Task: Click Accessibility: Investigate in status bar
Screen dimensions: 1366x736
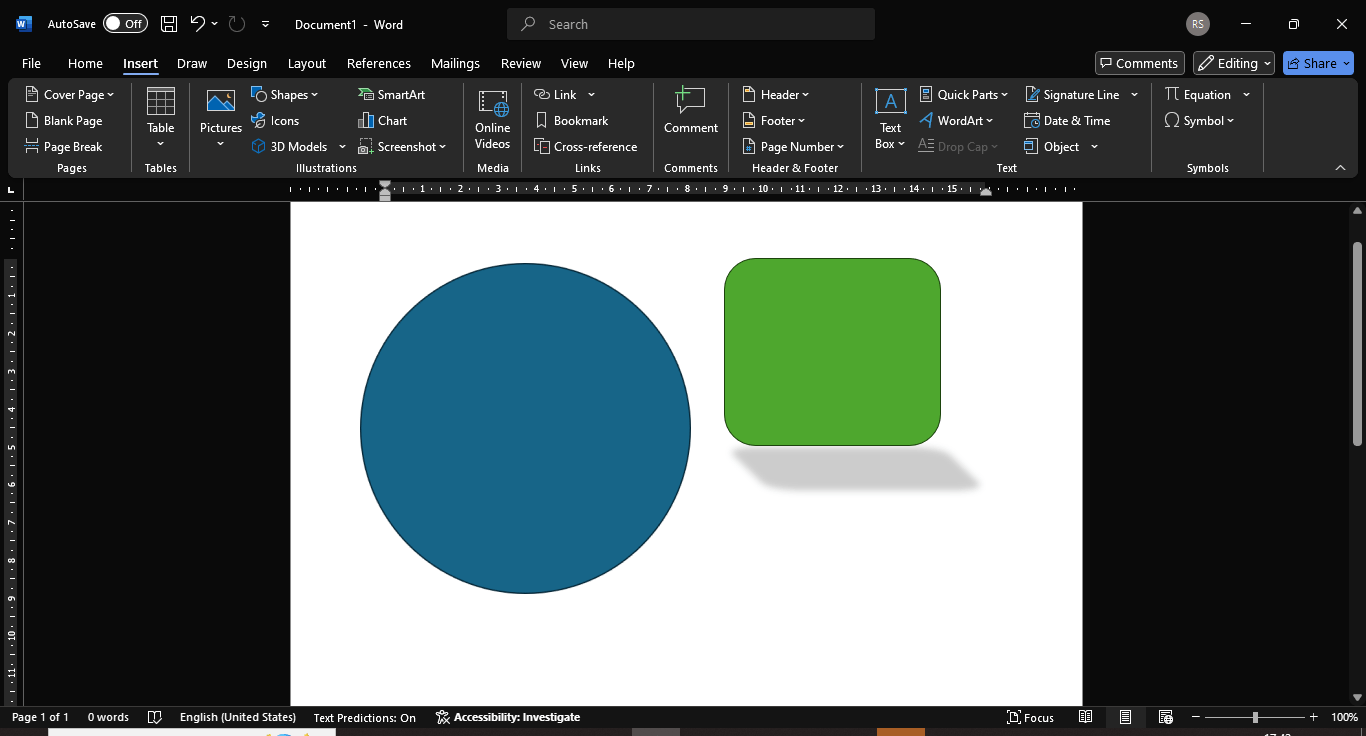Action: click(507, 717)
